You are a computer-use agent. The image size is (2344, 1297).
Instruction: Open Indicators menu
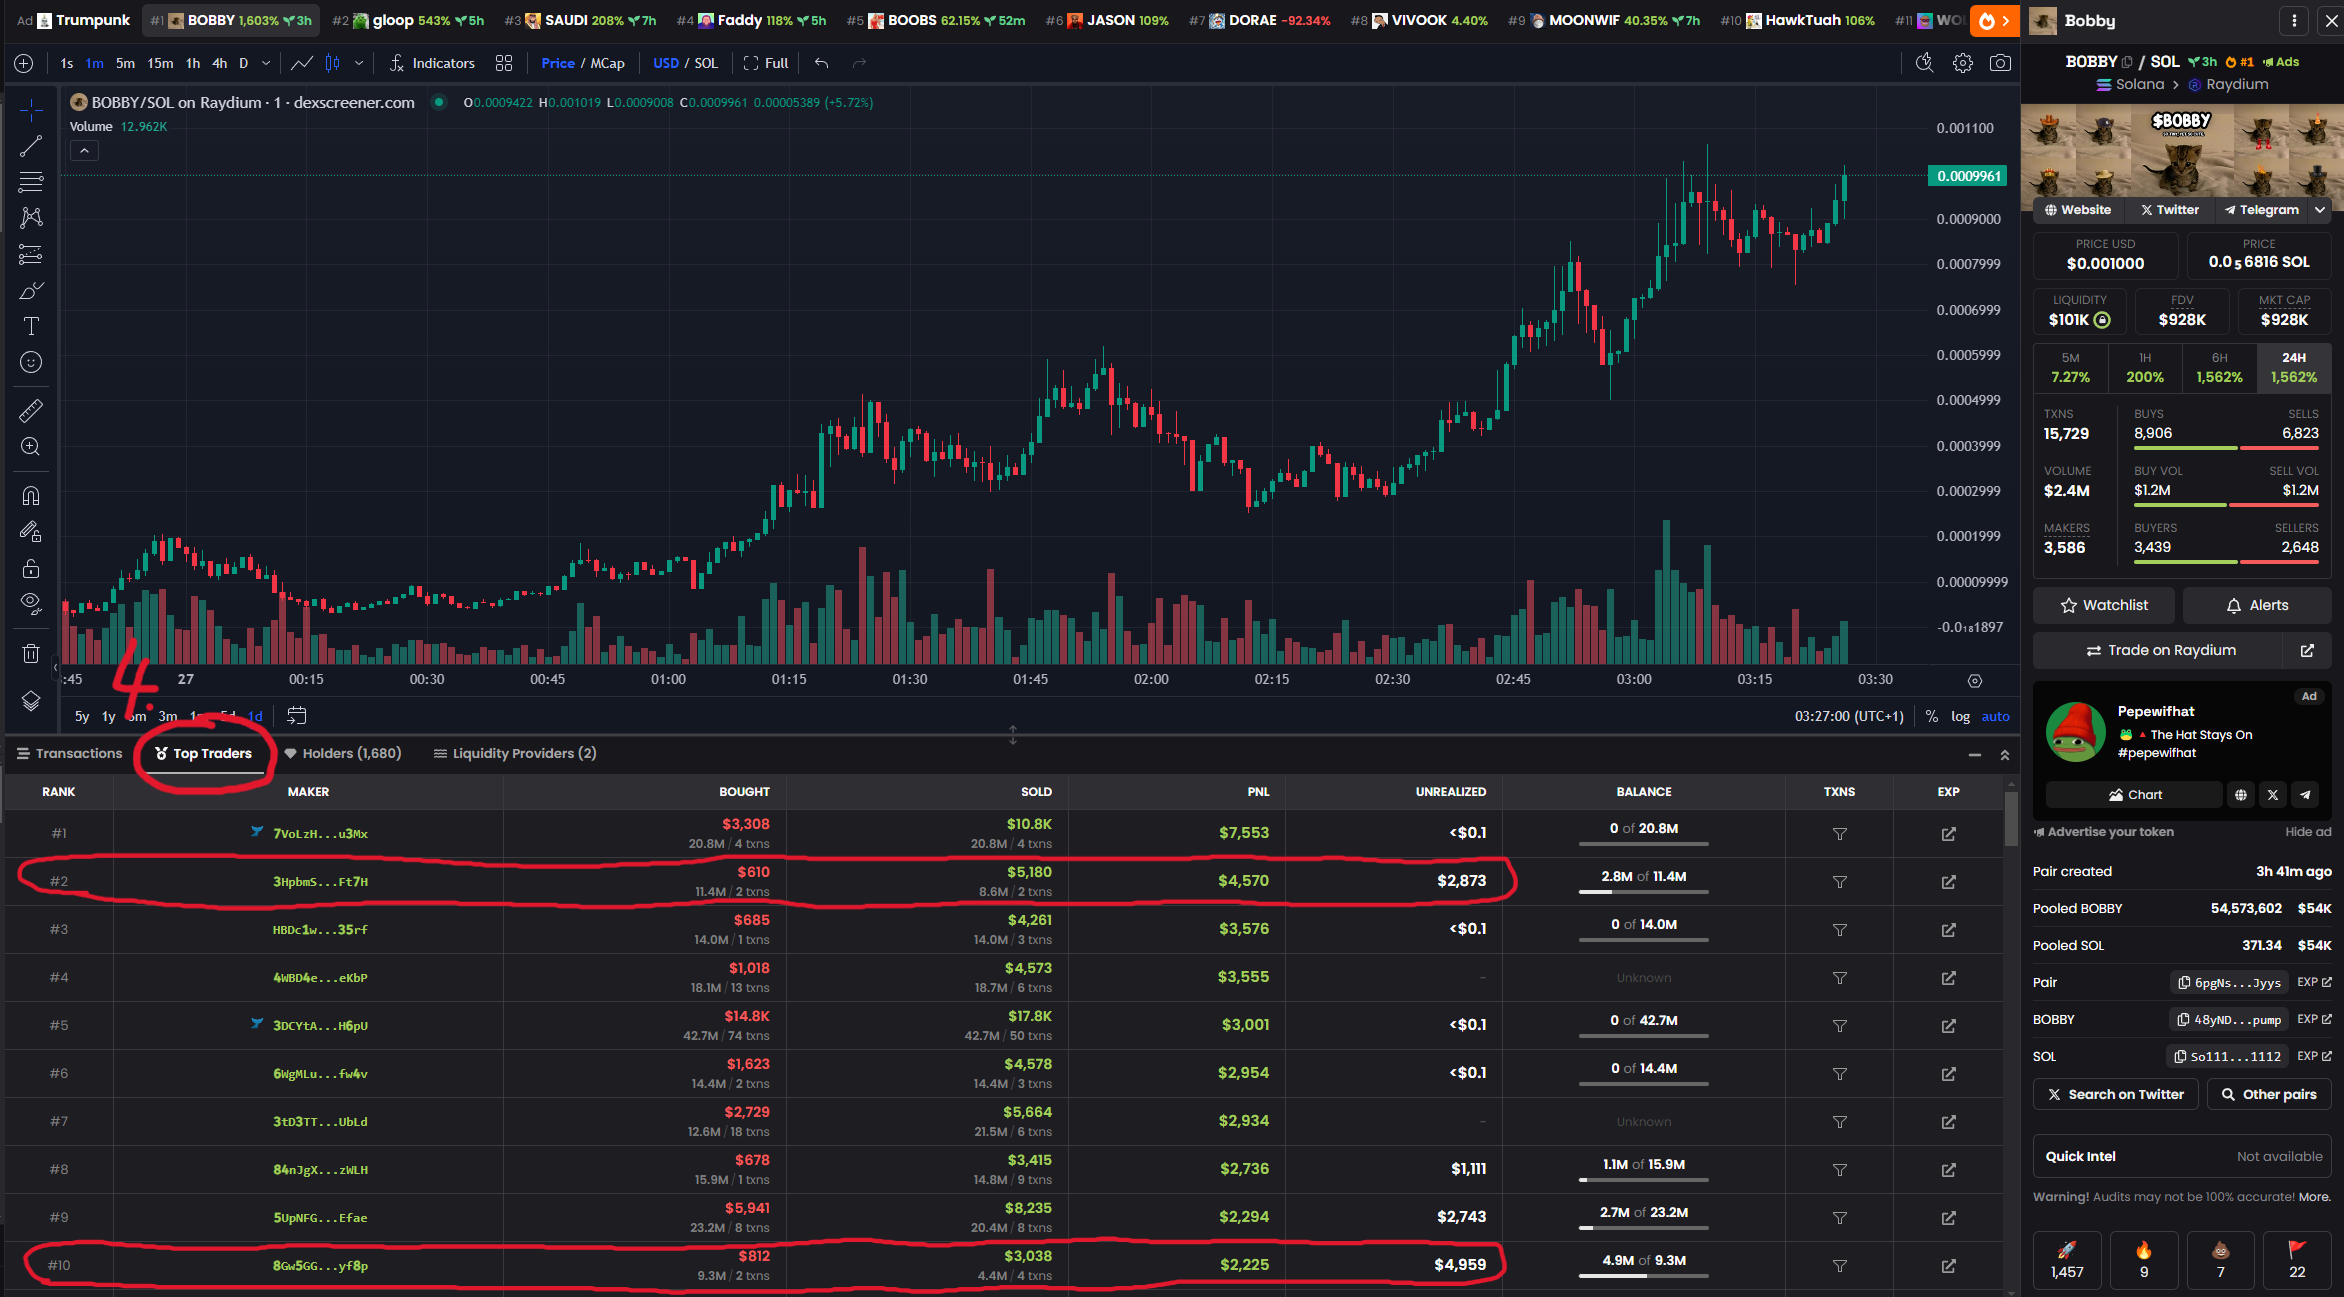[432, 63]
